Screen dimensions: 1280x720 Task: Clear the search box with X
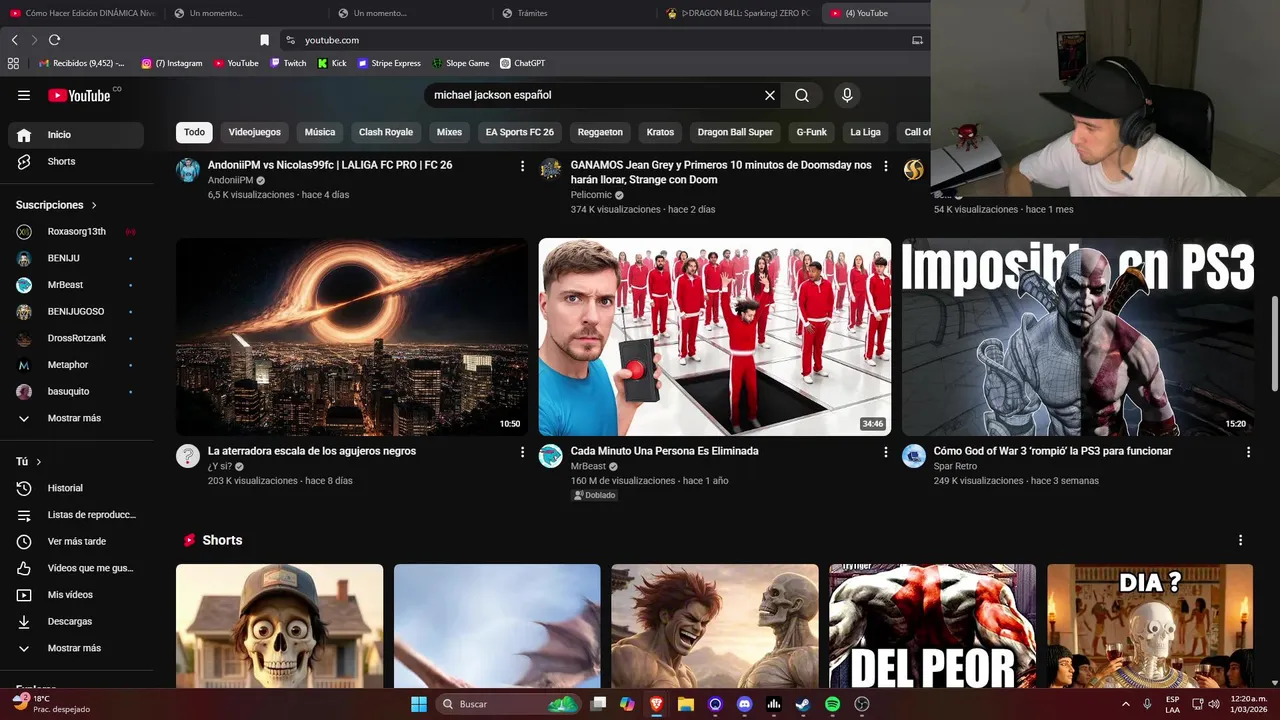click(x=770, y=95)
